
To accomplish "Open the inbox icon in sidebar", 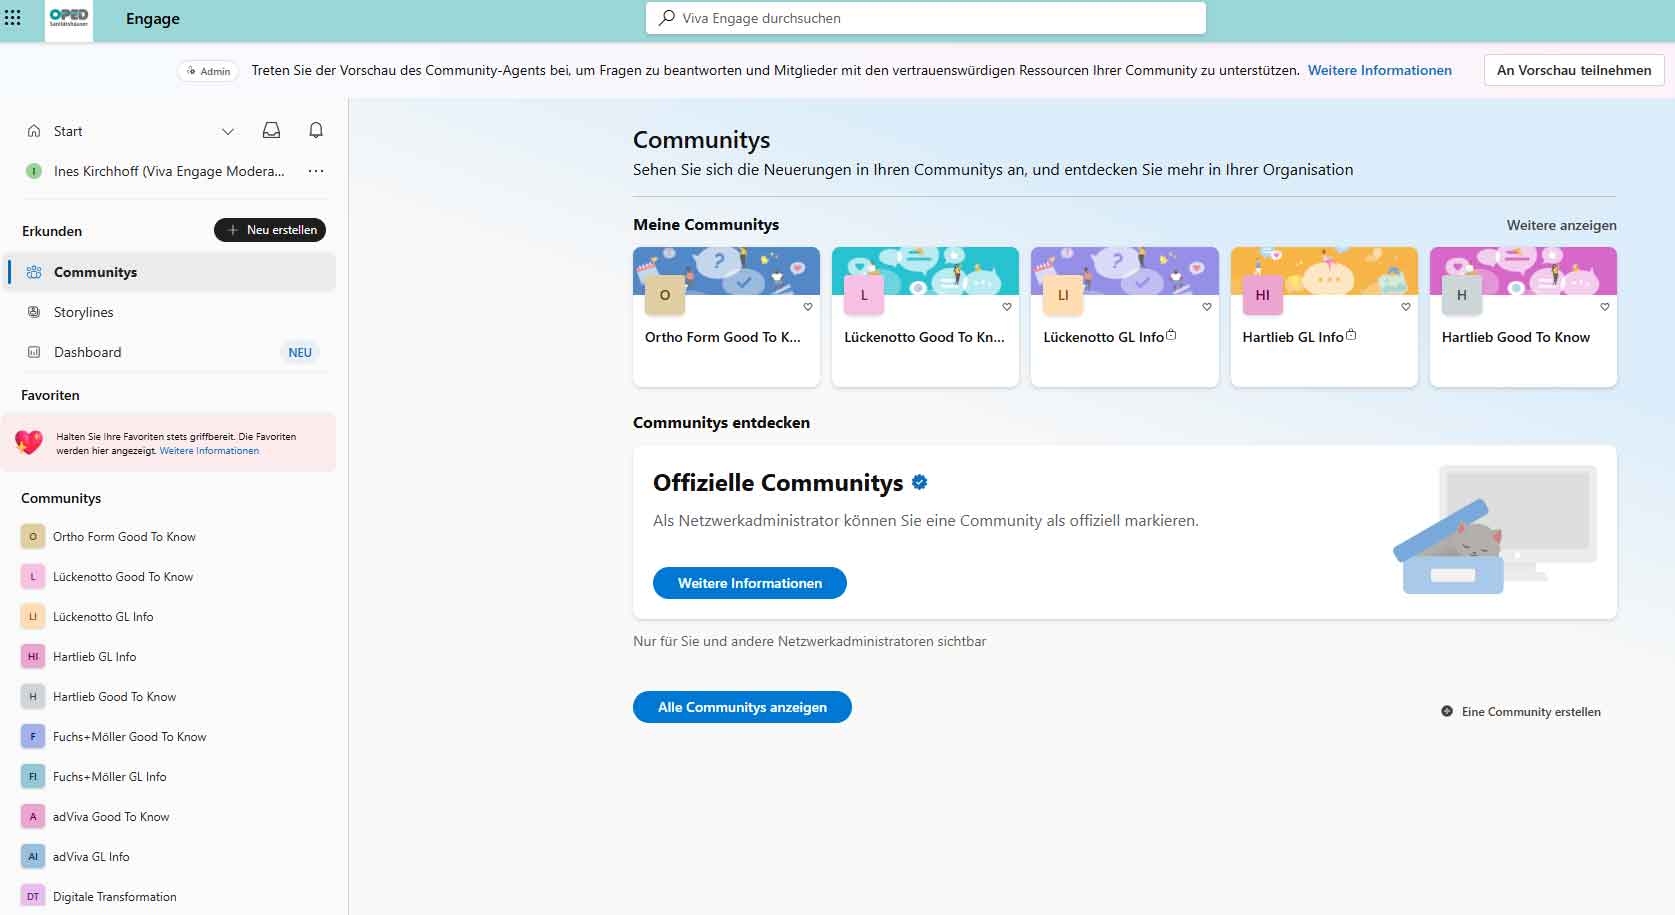I will [x=271, y=130].
